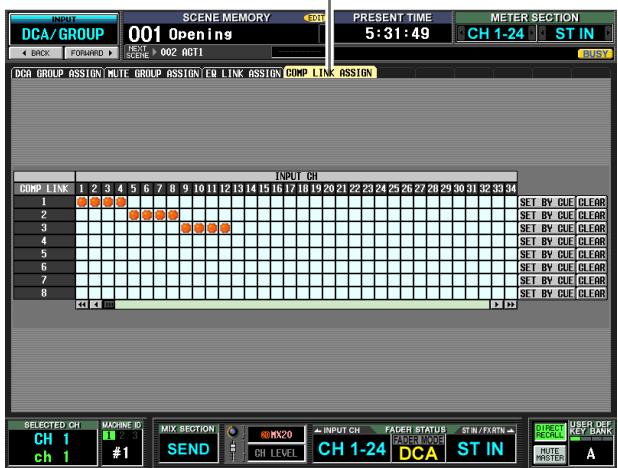The width and height of the screenshot is (618, 468).
Task: Click the horizontal scrollbar track under the grid
Action: click(302, 304)
